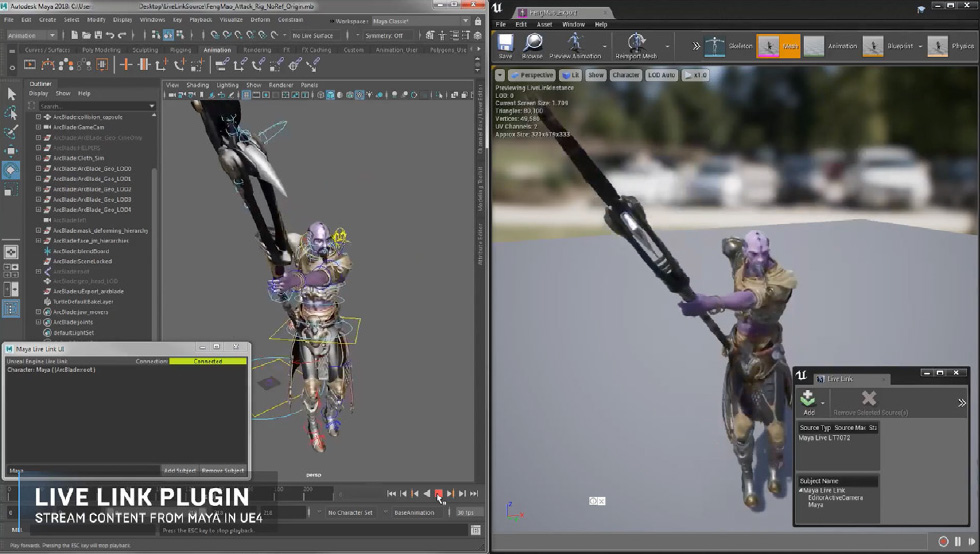Open the viewport Shading menu in Maya
The height and width of the screenshot is (554, 980).
click(x=198, y=85)
